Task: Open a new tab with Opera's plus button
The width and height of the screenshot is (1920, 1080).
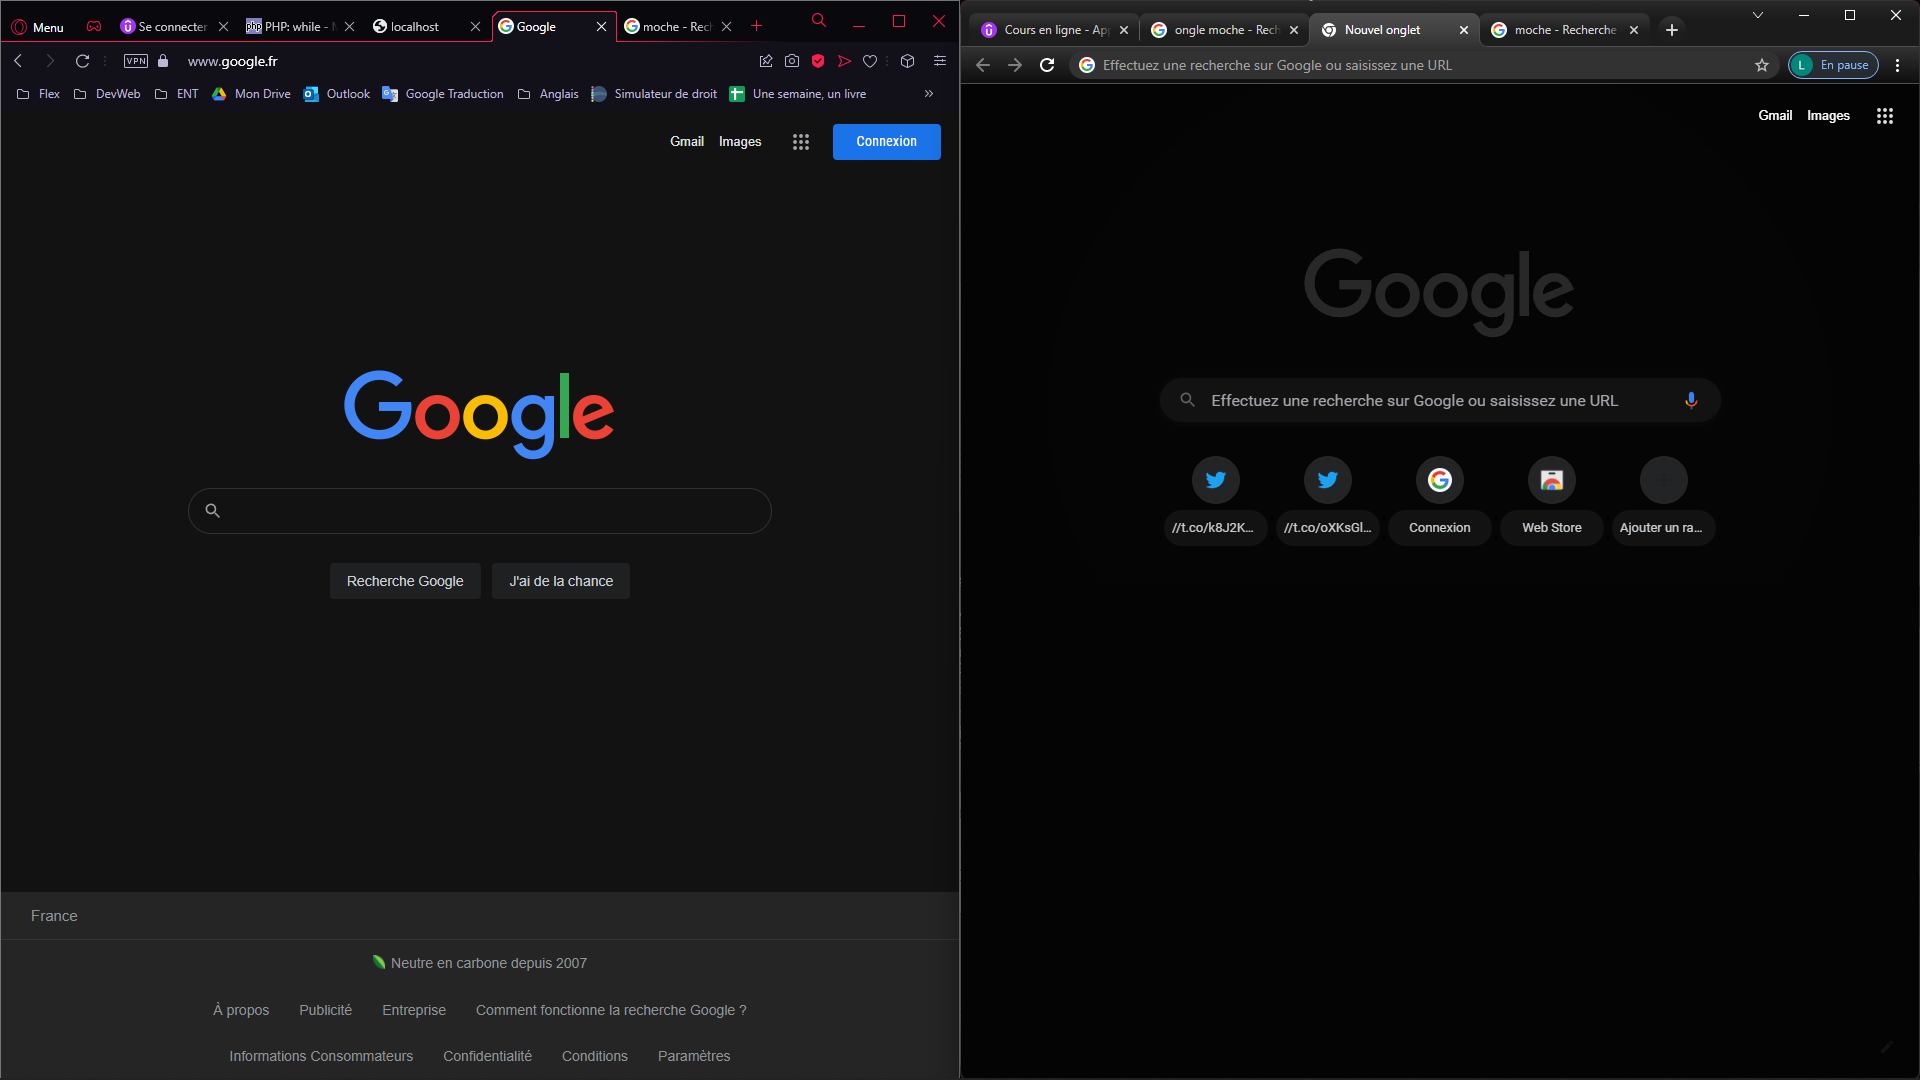Action: tap(757, 26)
